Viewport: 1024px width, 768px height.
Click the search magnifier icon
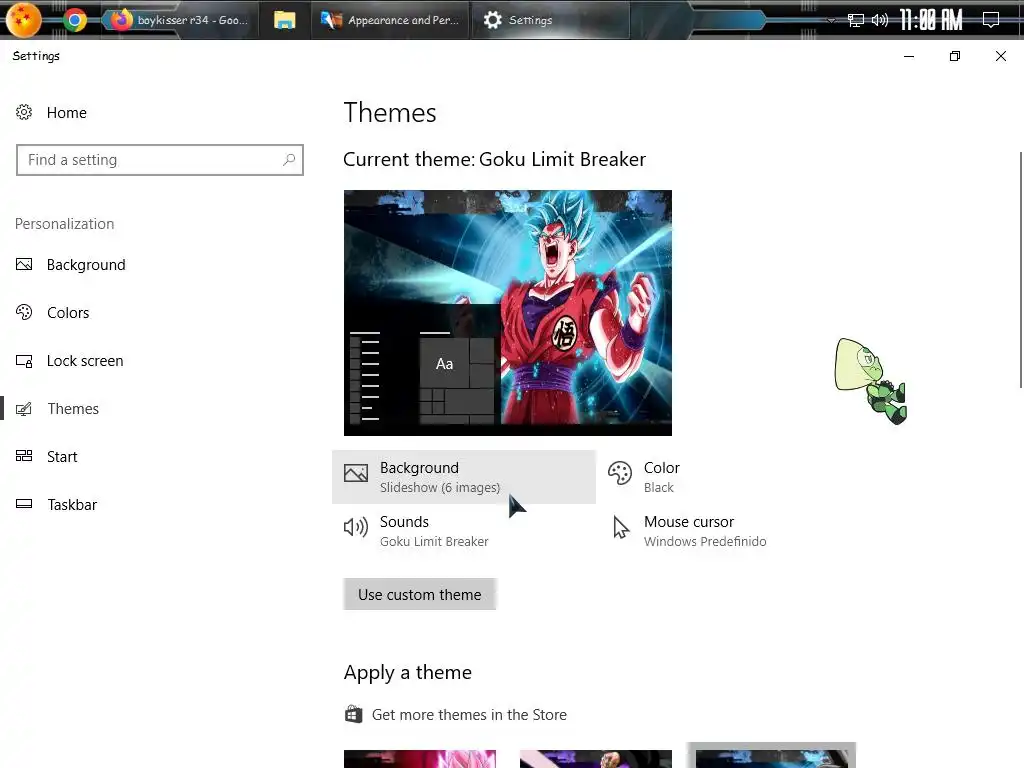(289, 159)
